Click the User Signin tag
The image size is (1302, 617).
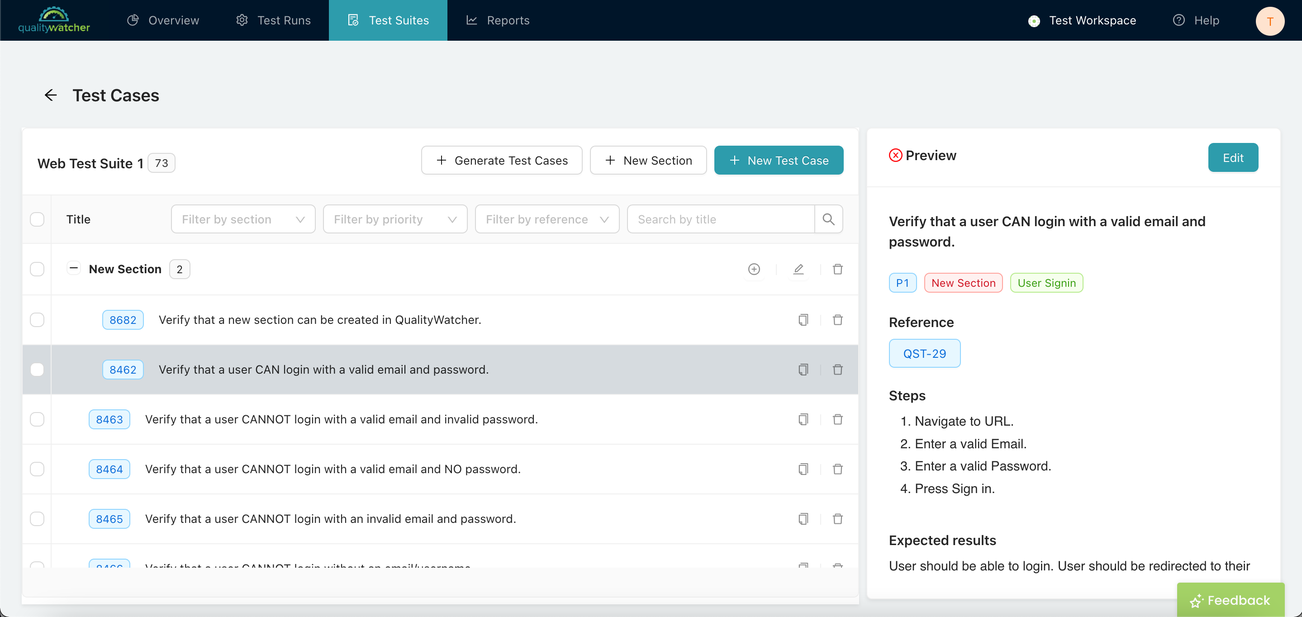(1047, 283)
